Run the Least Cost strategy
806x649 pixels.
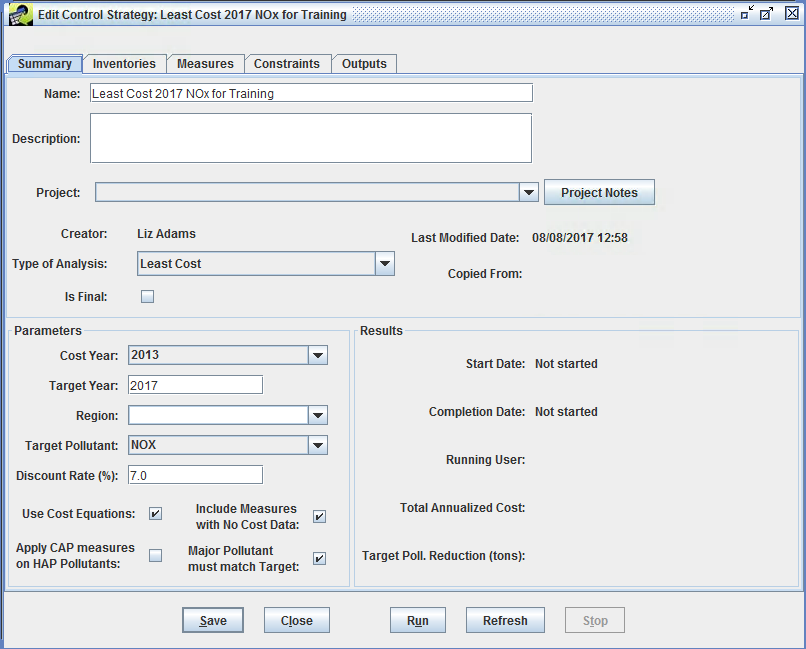click(x=417, y=620)
